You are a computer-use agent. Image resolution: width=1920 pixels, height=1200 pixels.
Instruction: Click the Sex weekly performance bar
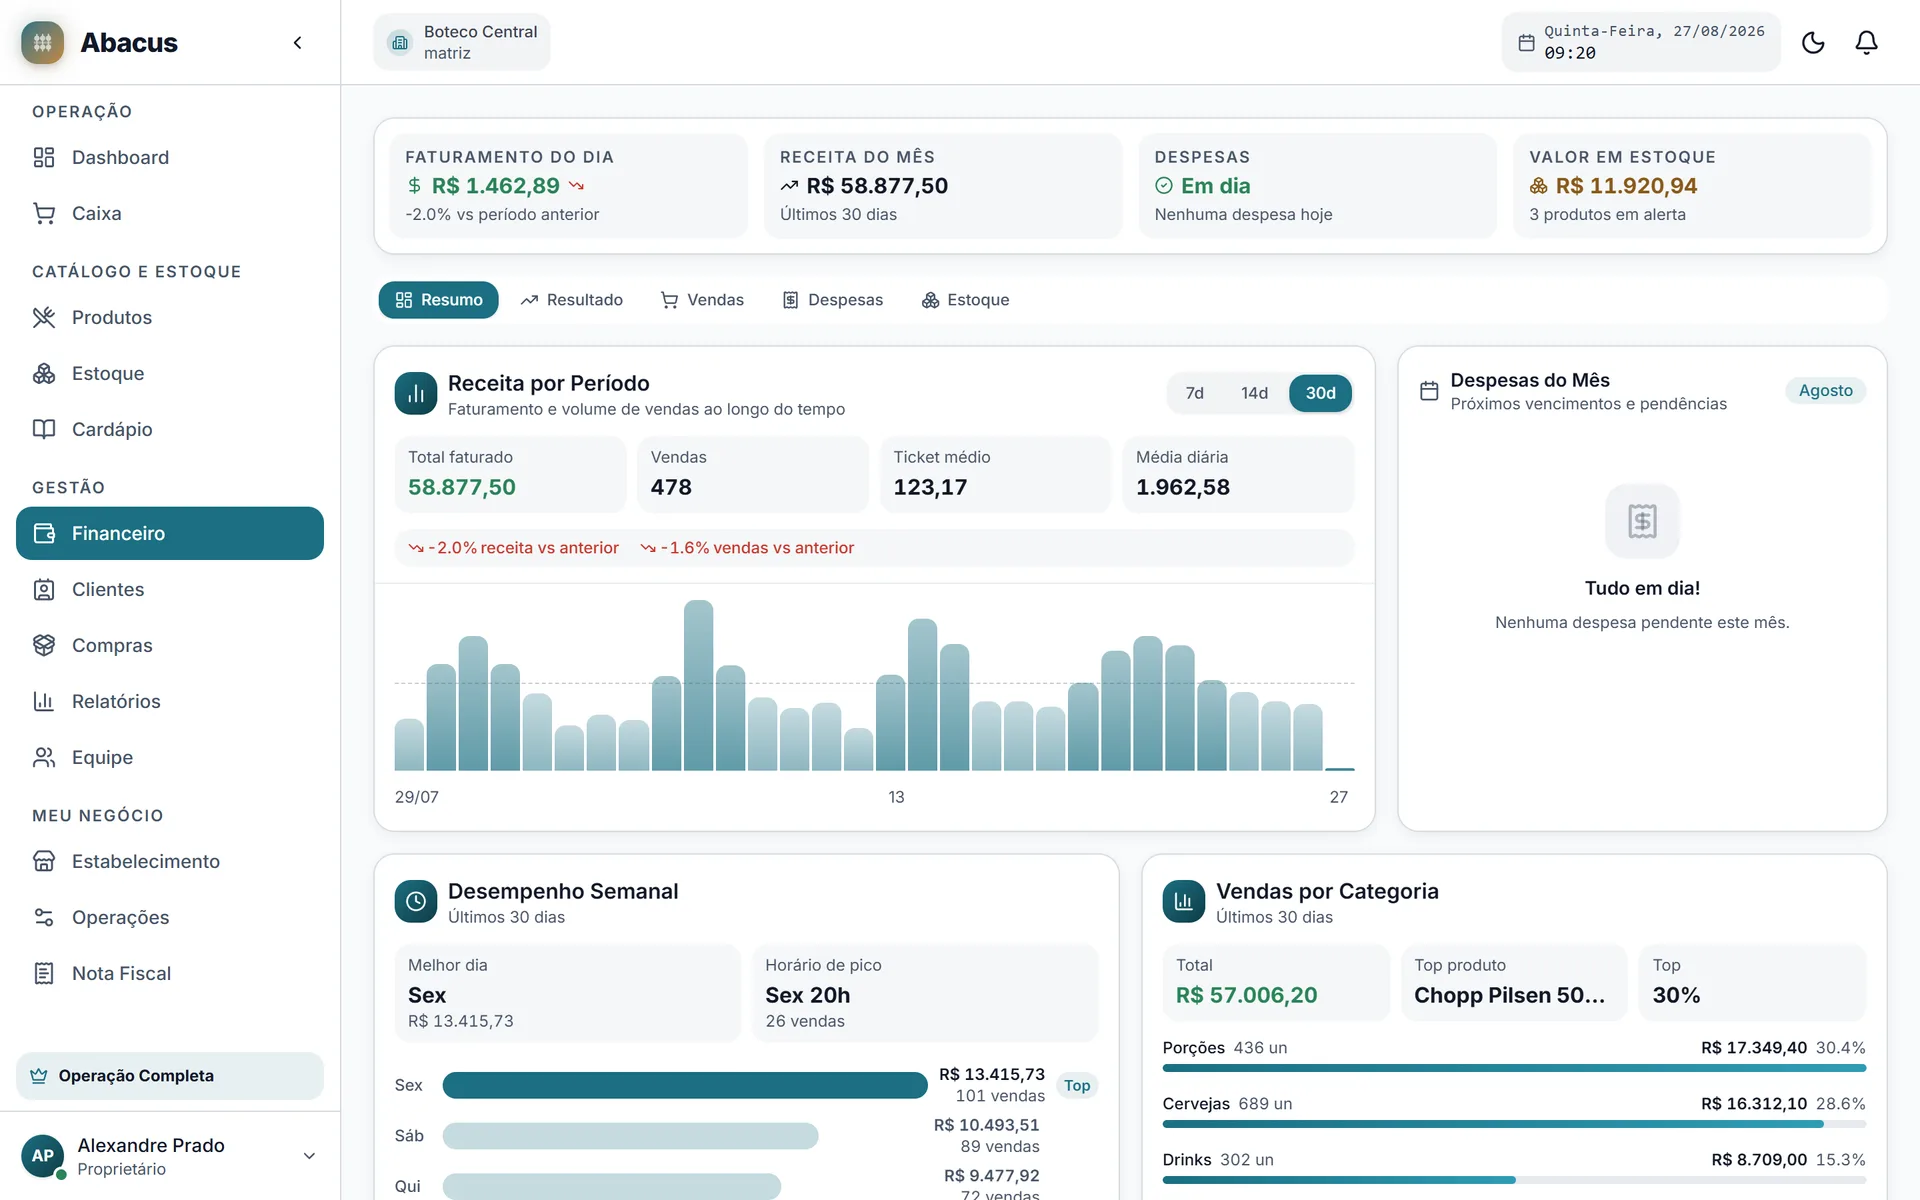click(x=685, y=1085)
